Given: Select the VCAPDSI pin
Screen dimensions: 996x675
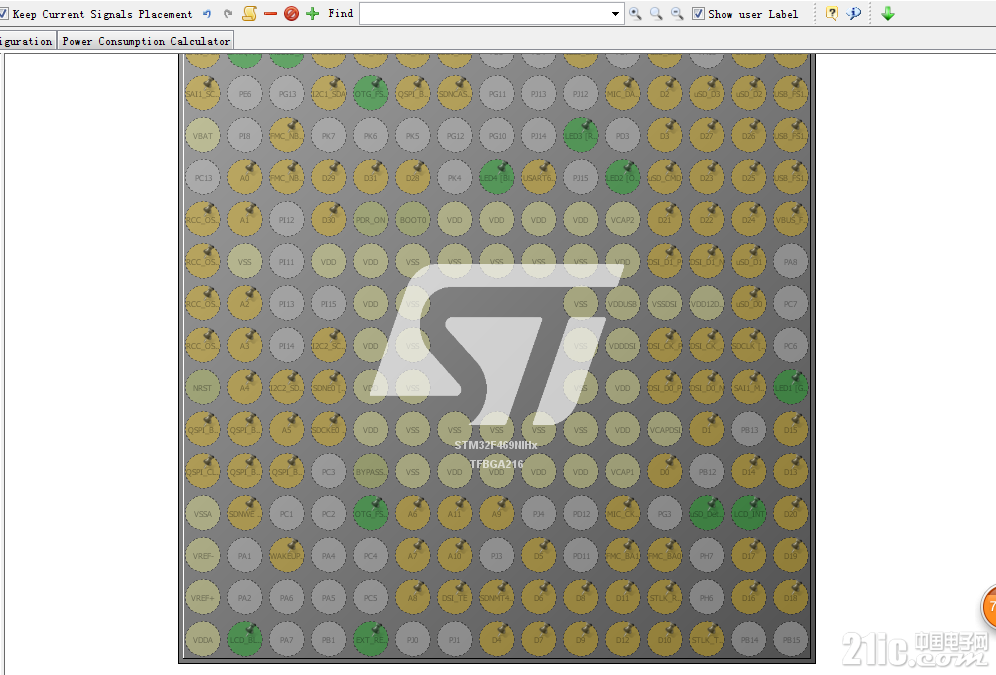Looking at the screenshot, I should point(664,430).
